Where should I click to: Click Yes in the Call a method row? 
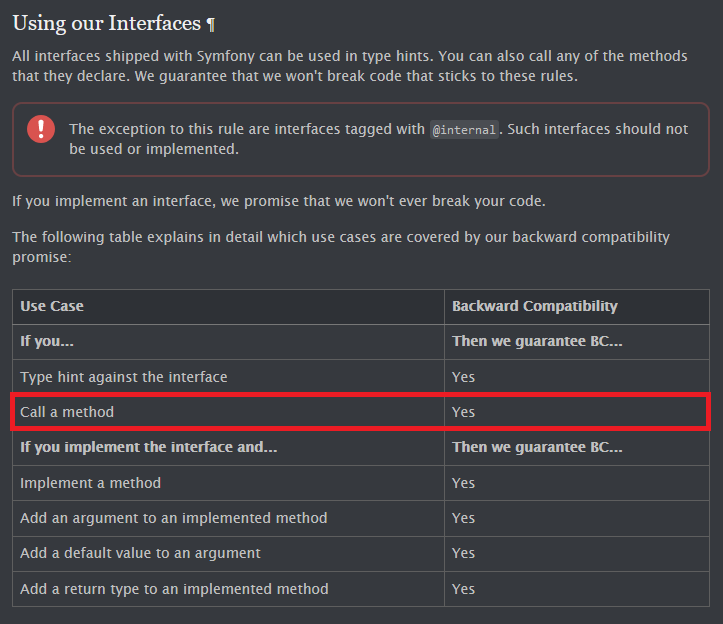tap(463, 412)
